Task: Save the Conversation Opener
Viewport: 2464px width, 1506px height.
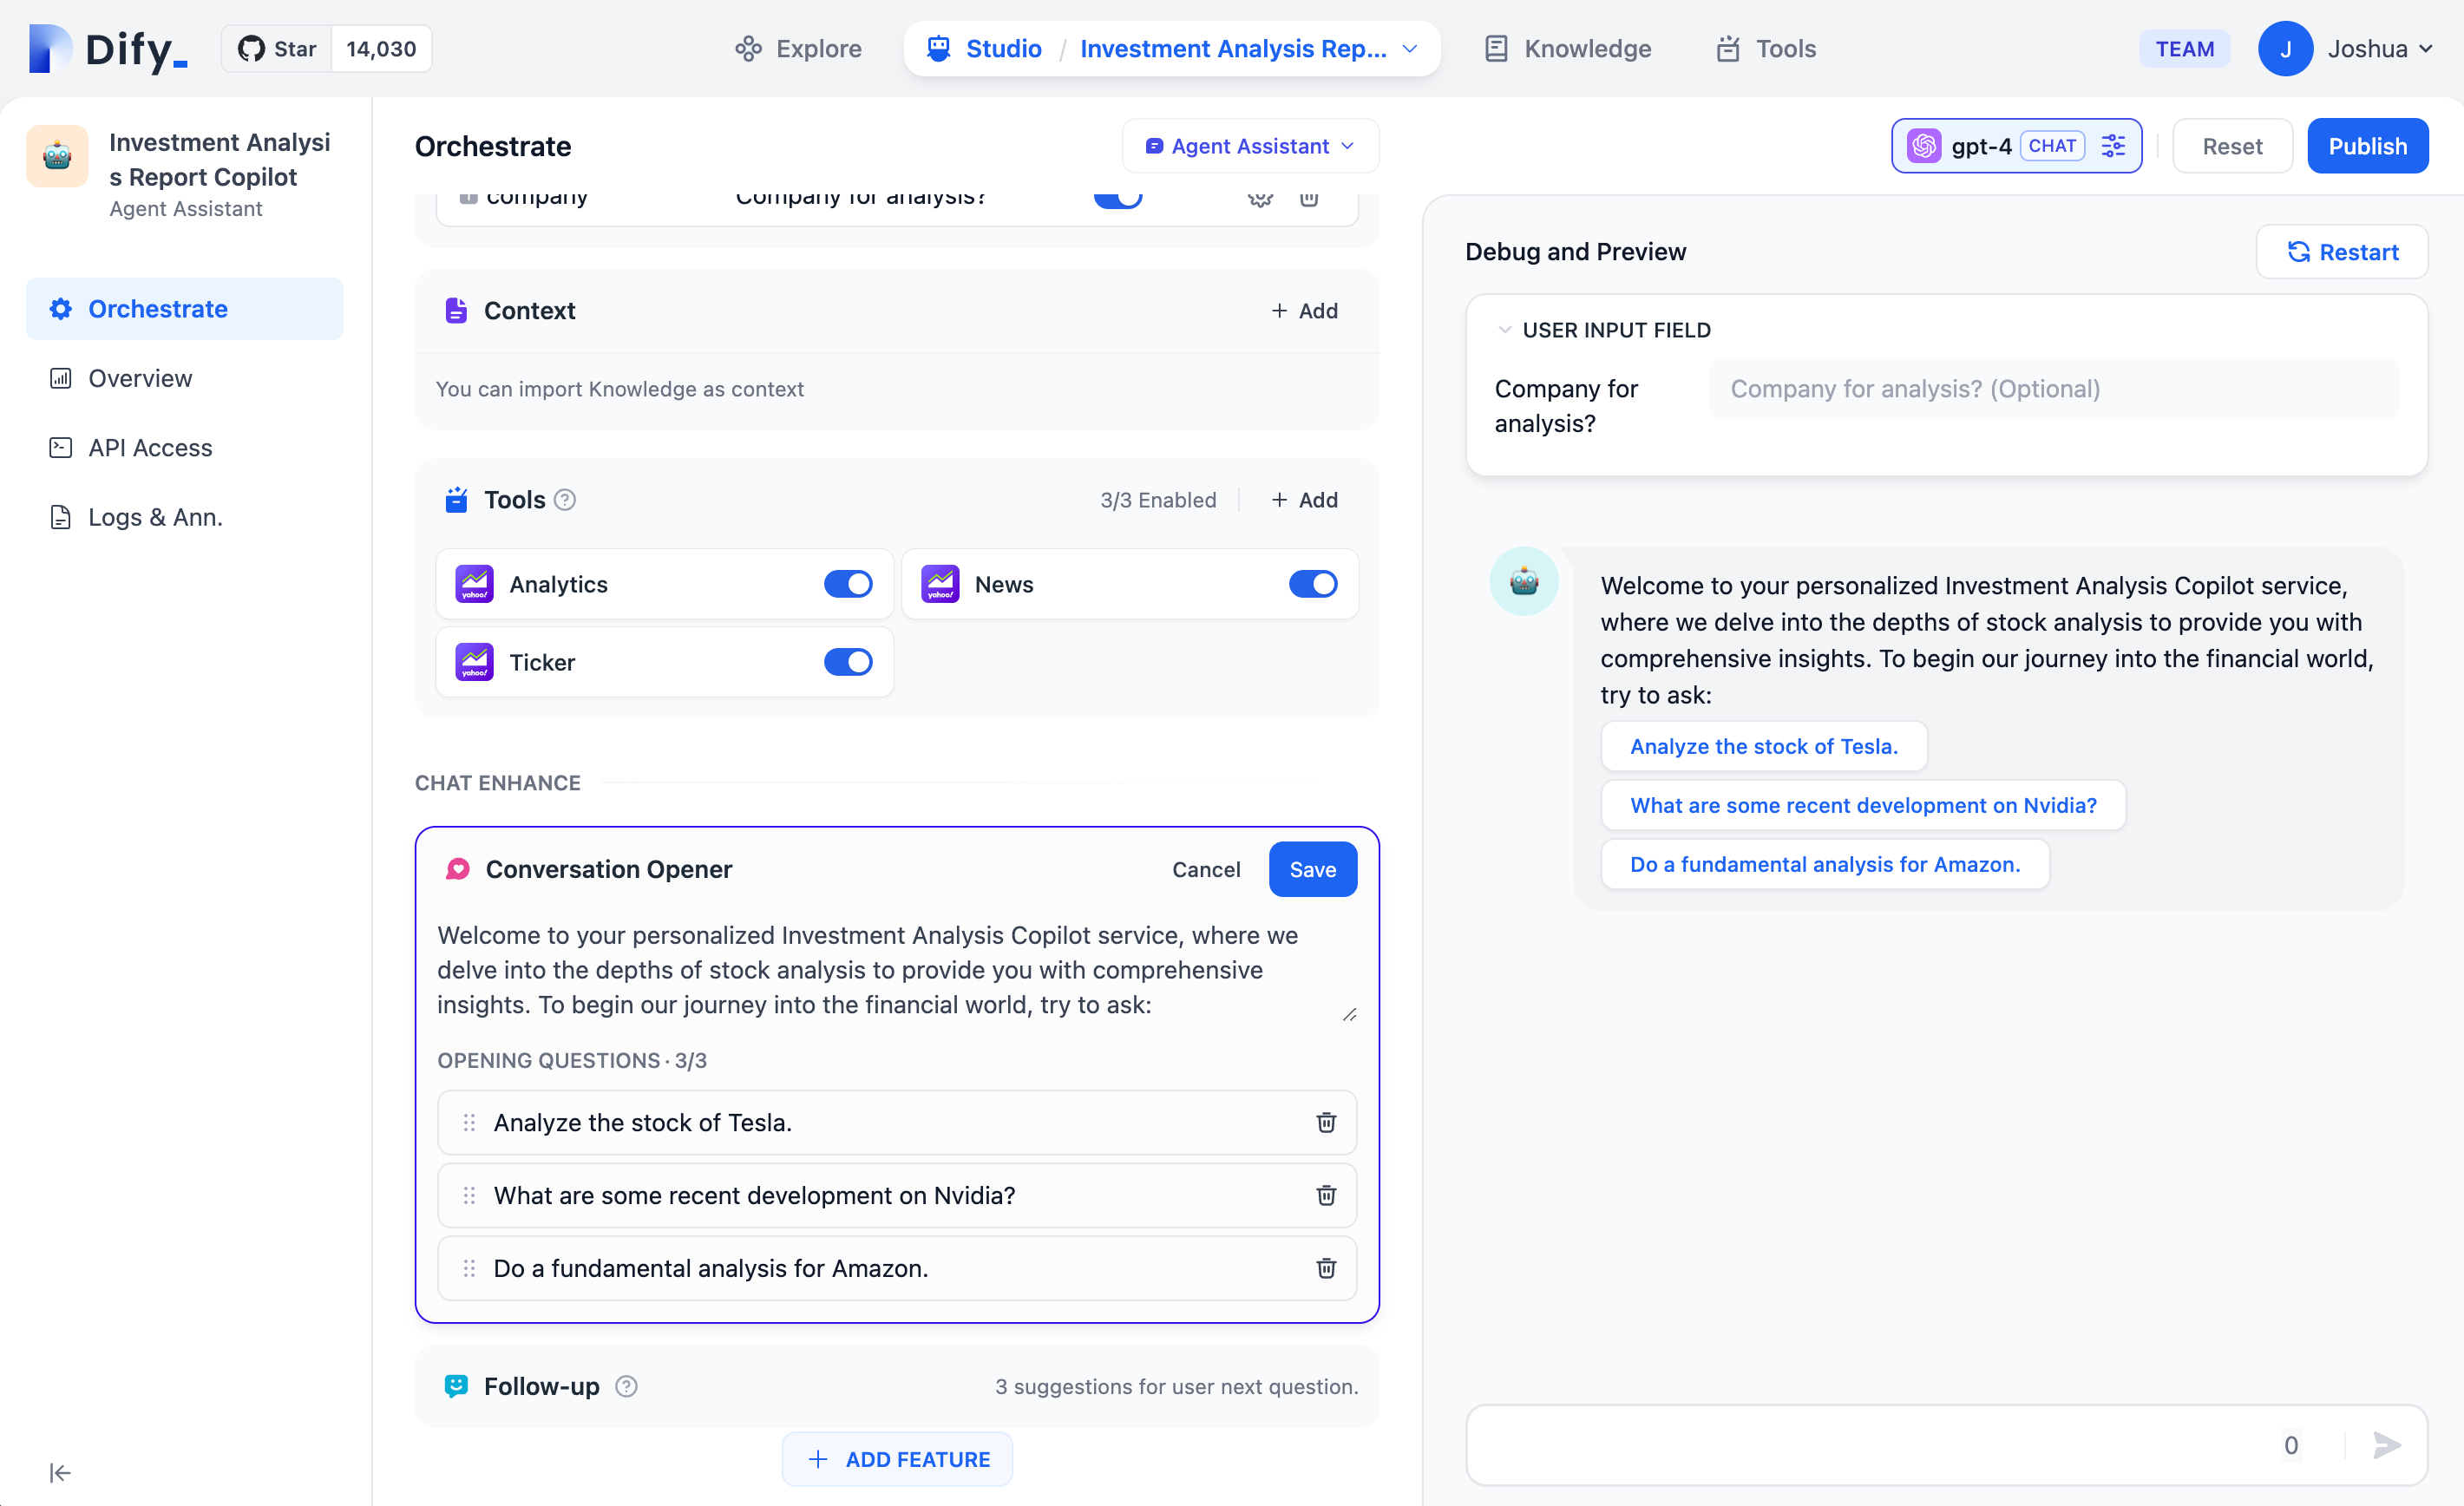Action: point(1312,870)
